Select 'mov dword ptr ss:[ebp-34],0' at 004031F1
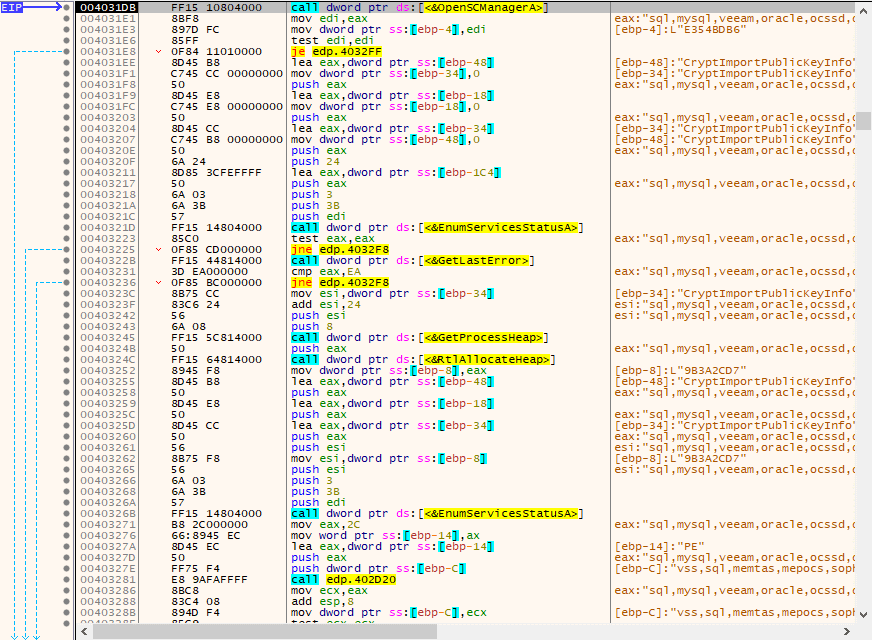The height and width of the screenshot is (640, 872). pyautogui.click(x=385, y=73)
